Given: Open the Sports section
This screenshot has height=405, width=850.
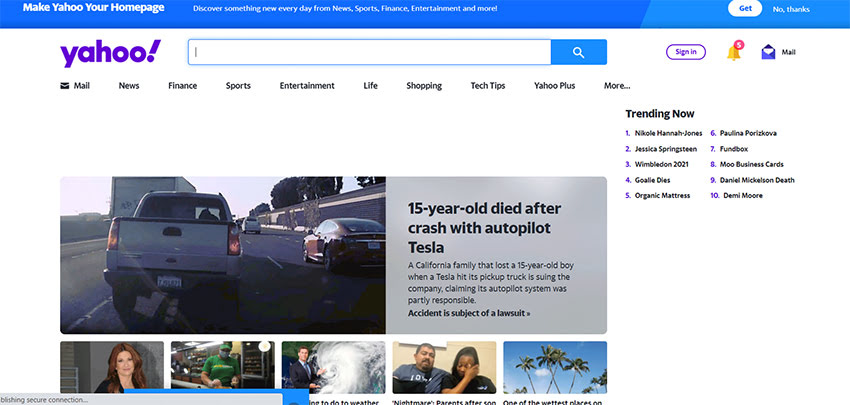Looking at the screenshot, I should pyautogui.click(x=239, y=86).
